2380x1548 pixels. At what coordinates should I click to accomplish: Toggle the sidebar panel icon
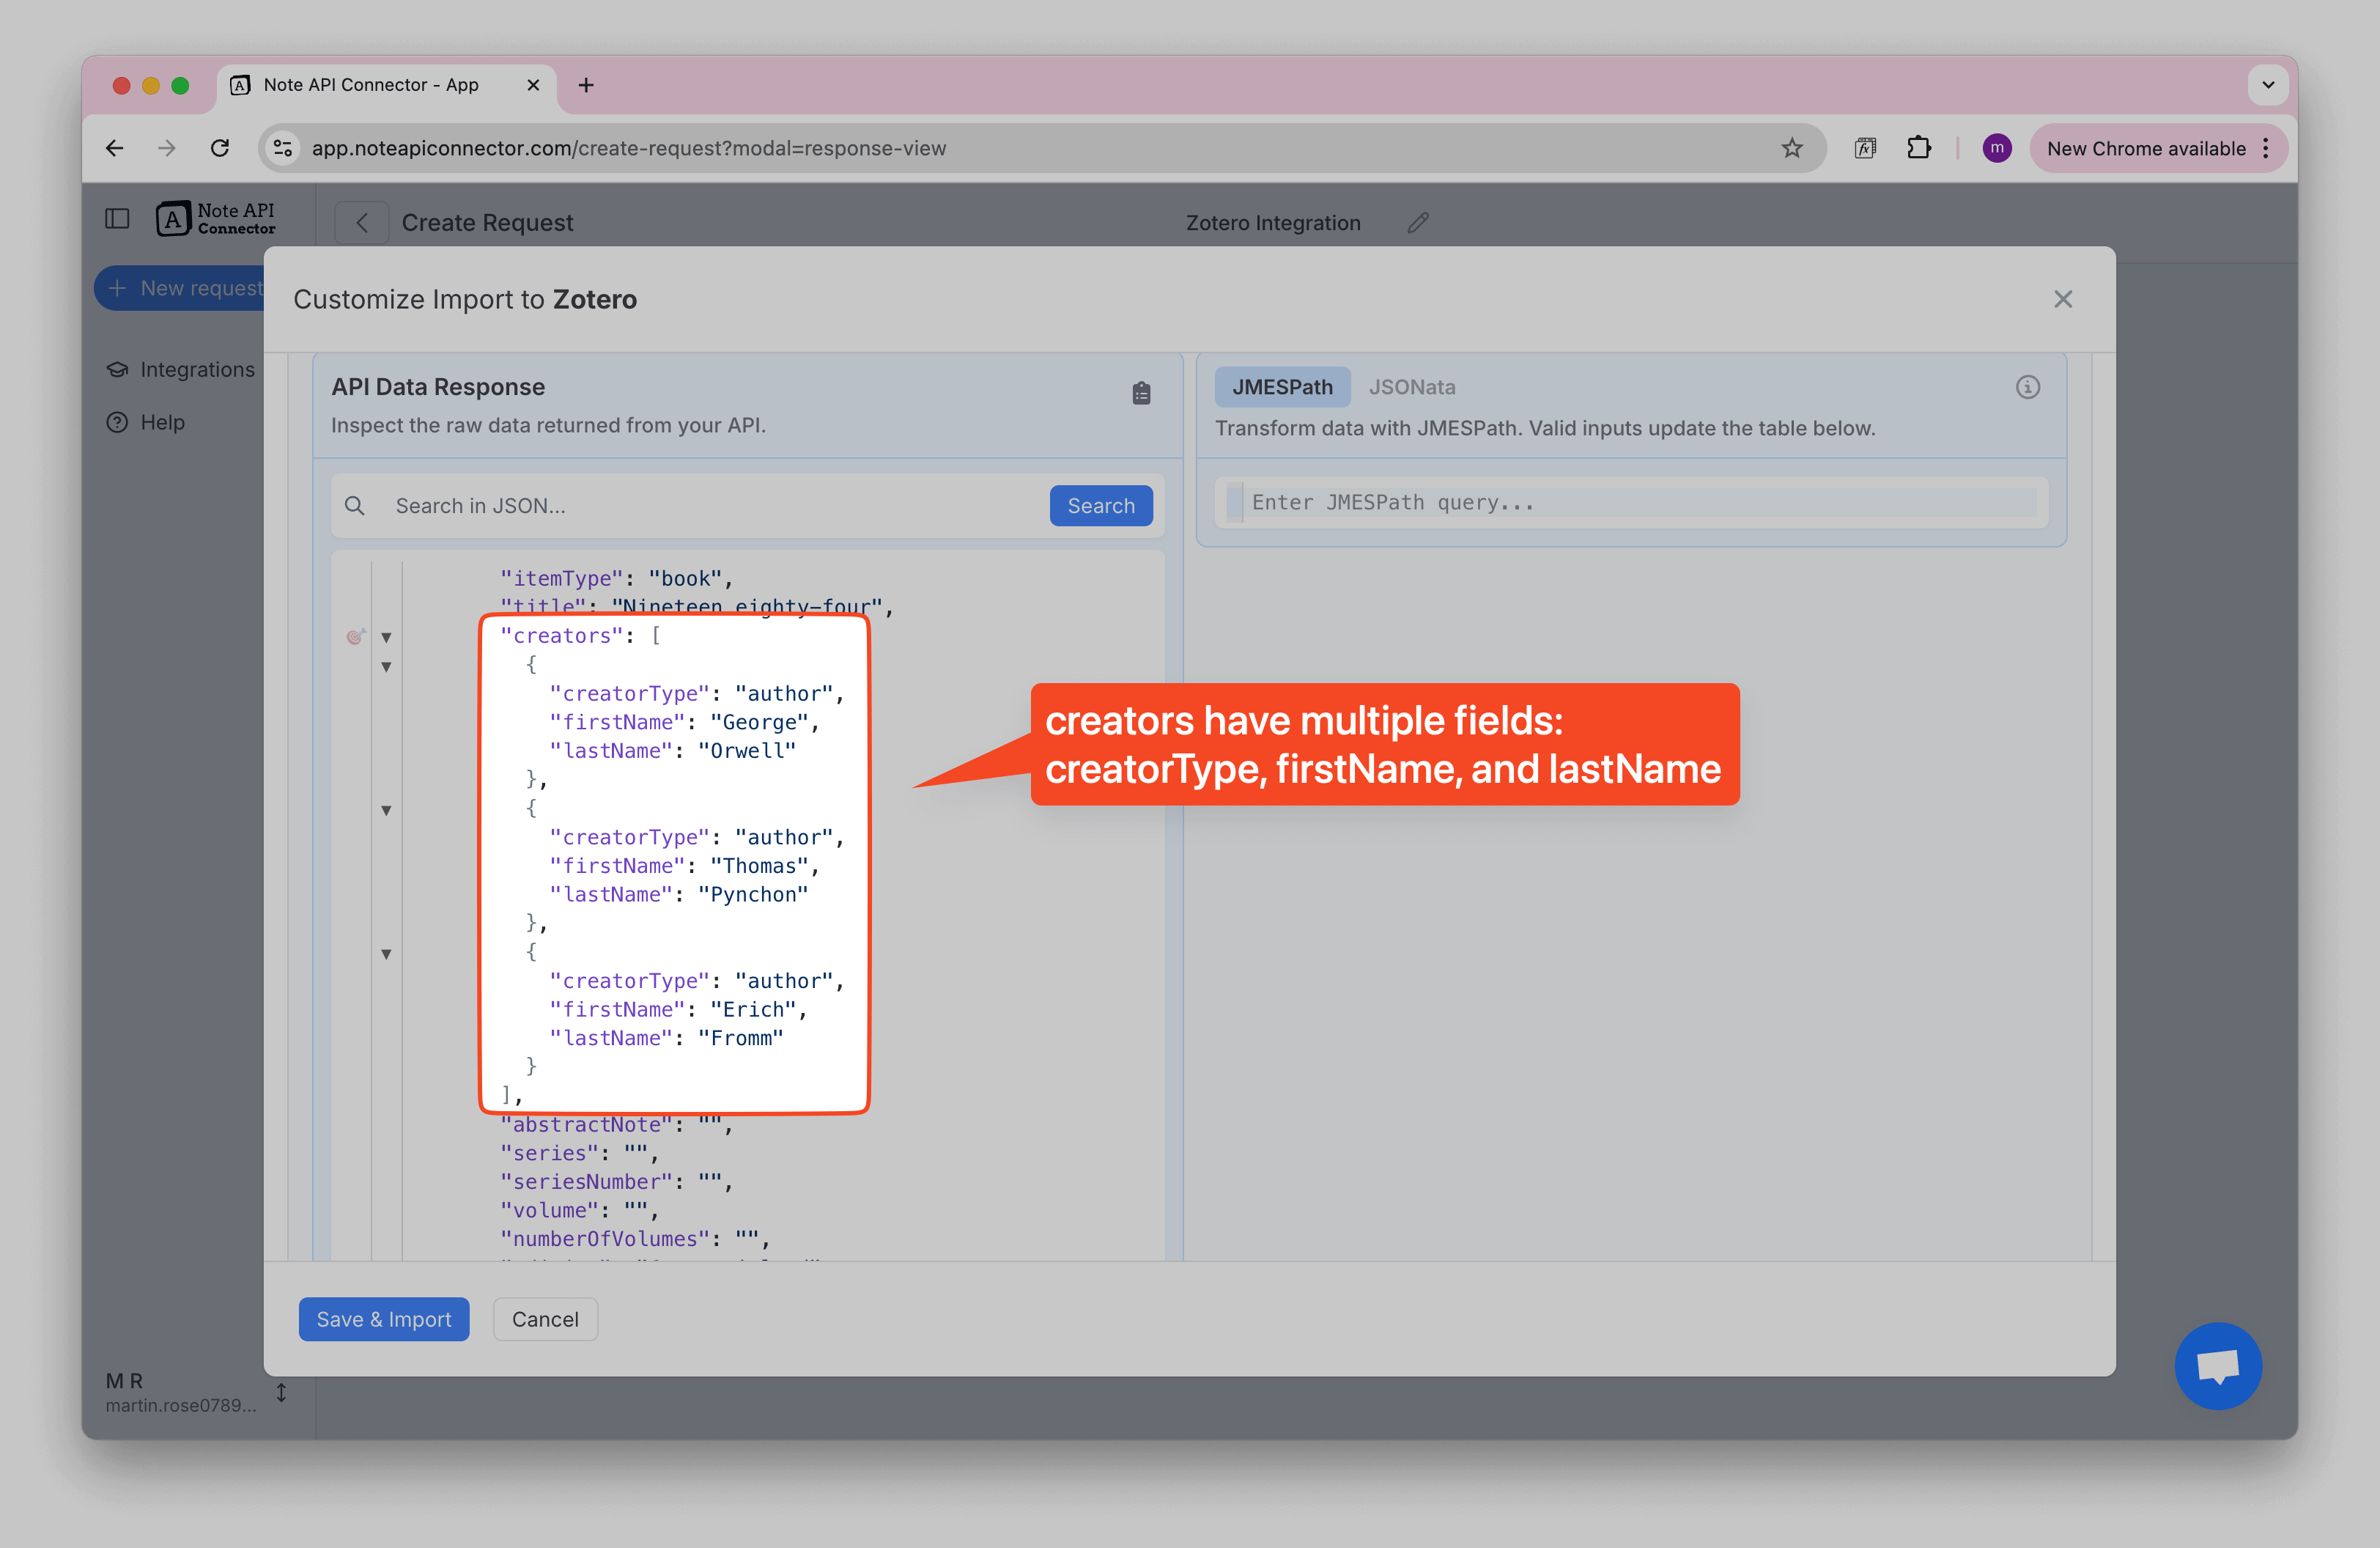pos(117,218)
